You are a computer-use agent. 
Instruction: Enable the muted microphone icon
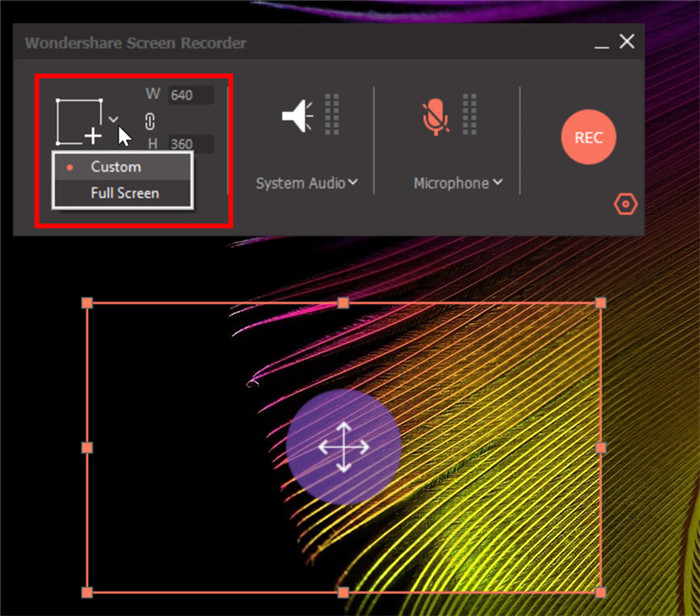(435, 117)
